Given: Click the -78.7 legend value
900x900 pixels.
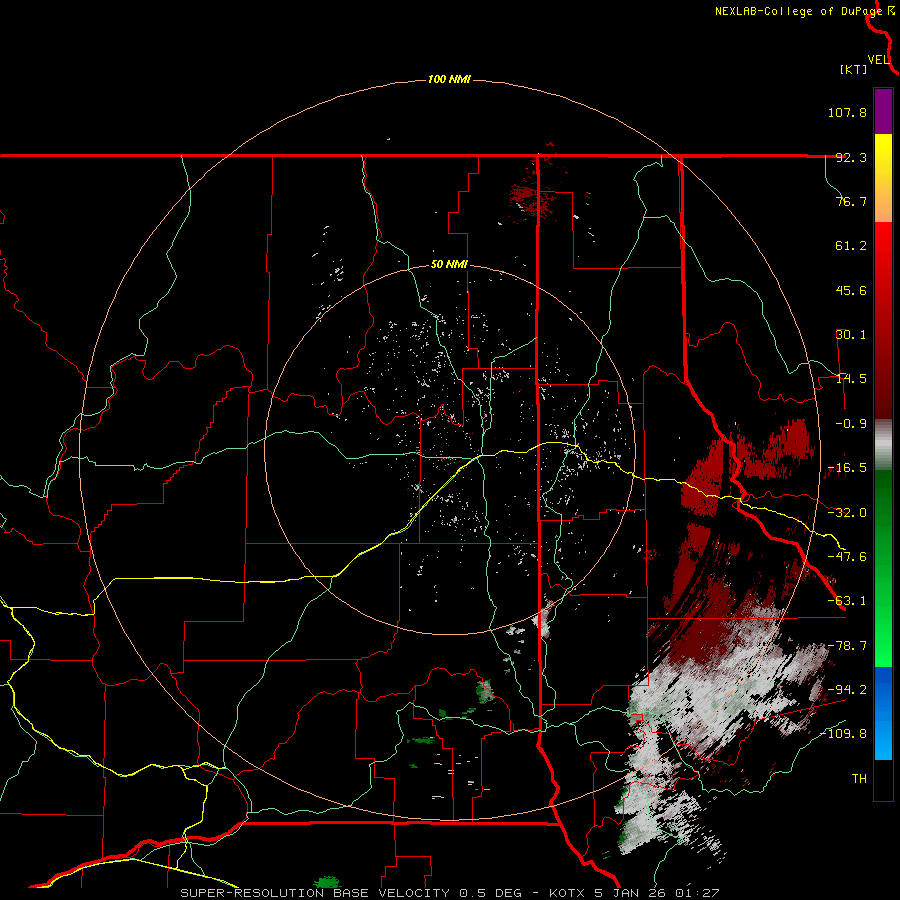Looking at the screenshot, I should (x=847, y=646).
